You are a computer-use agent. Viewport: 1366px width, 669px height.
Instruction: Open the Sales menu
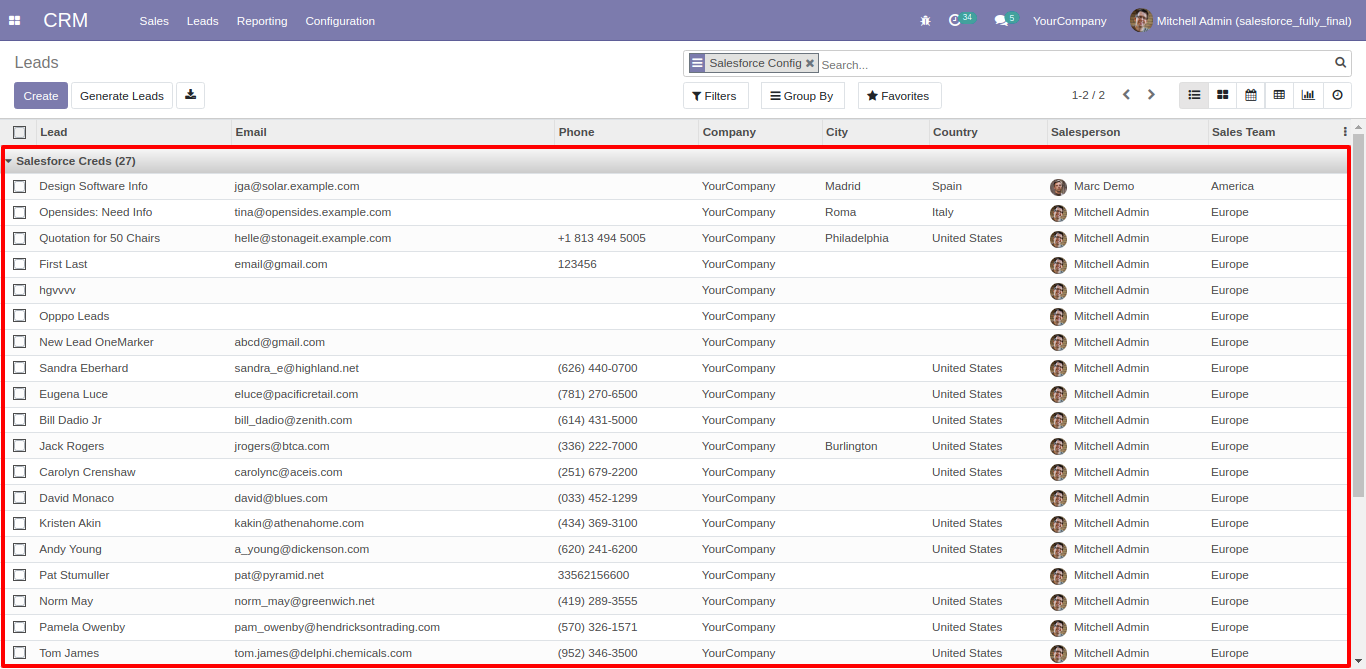point(154,21)
